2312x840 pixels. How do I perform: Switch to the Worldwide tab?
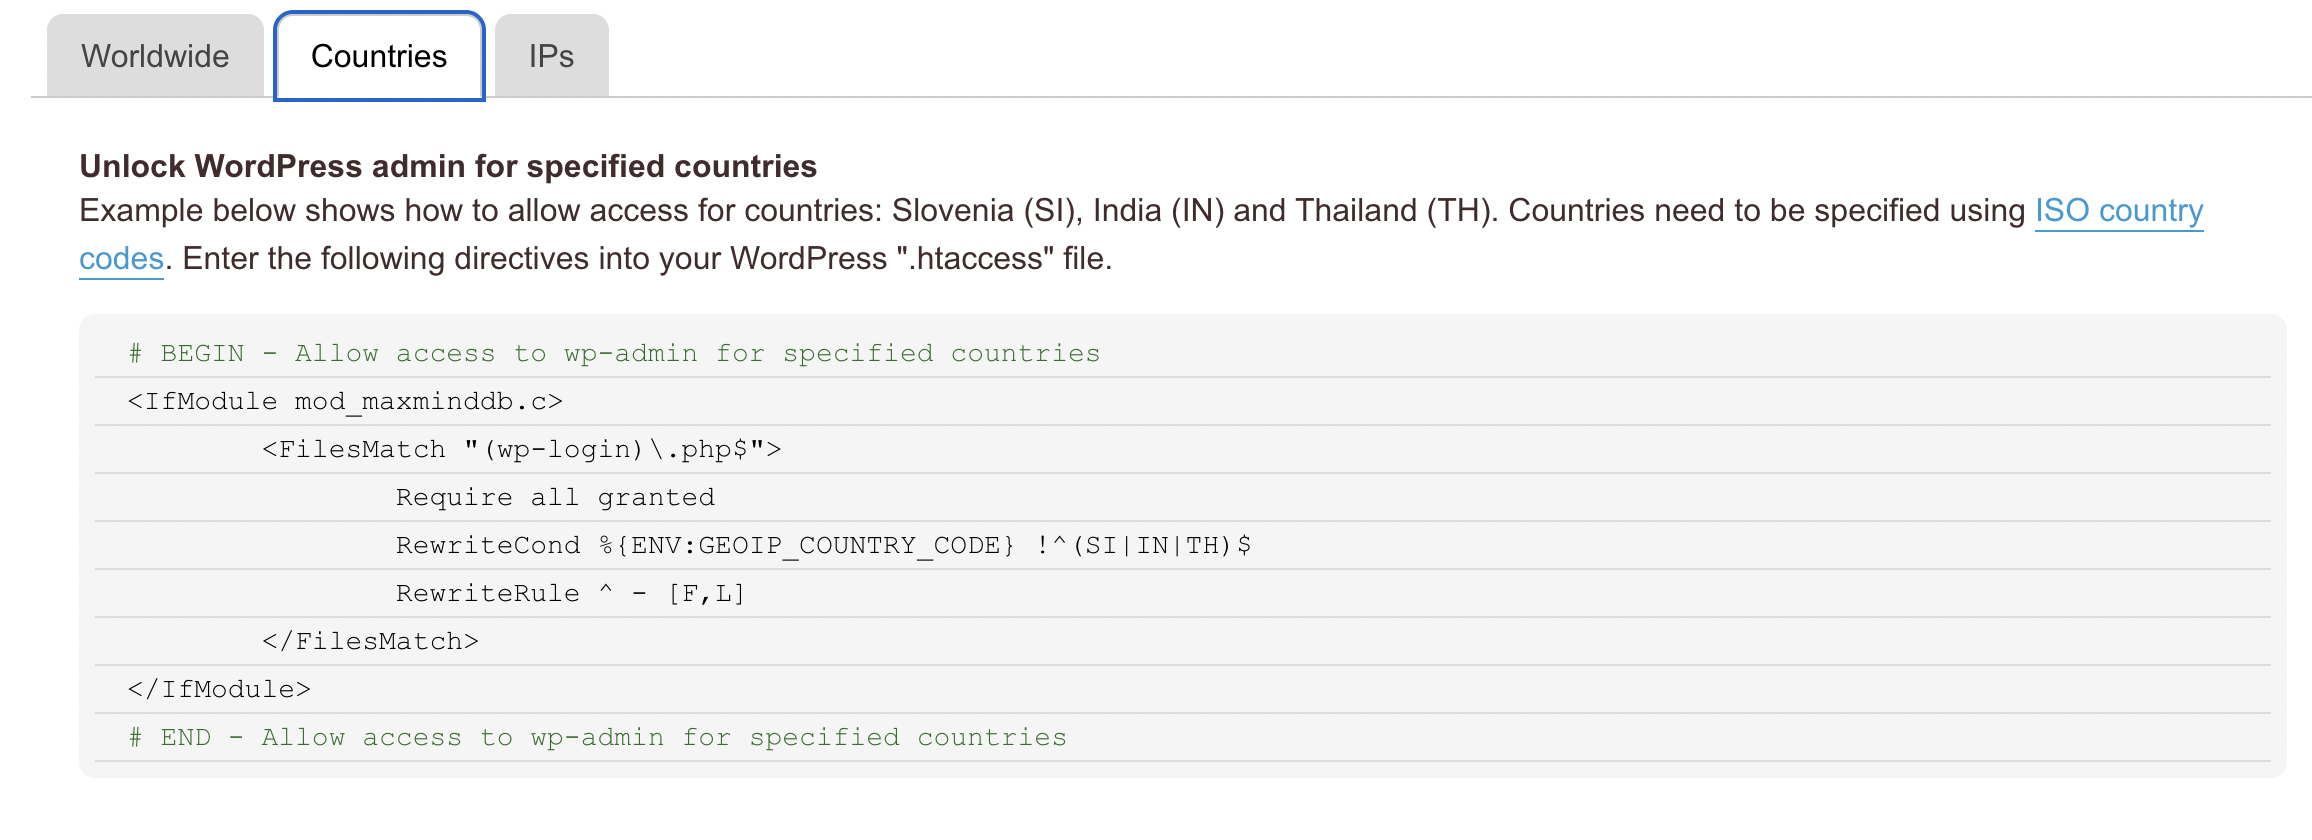pos(155,56)
